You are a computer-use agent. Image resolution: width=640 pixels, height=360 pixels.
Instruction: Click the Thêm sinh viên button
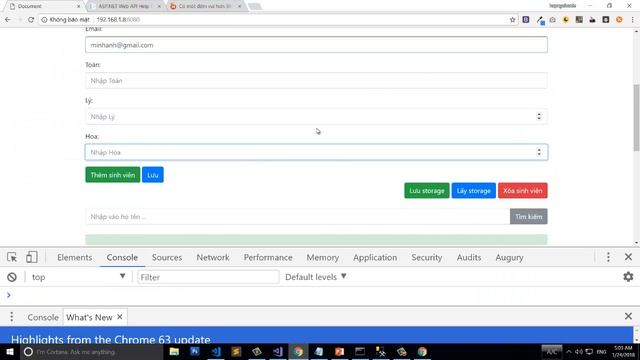[113, 175]
